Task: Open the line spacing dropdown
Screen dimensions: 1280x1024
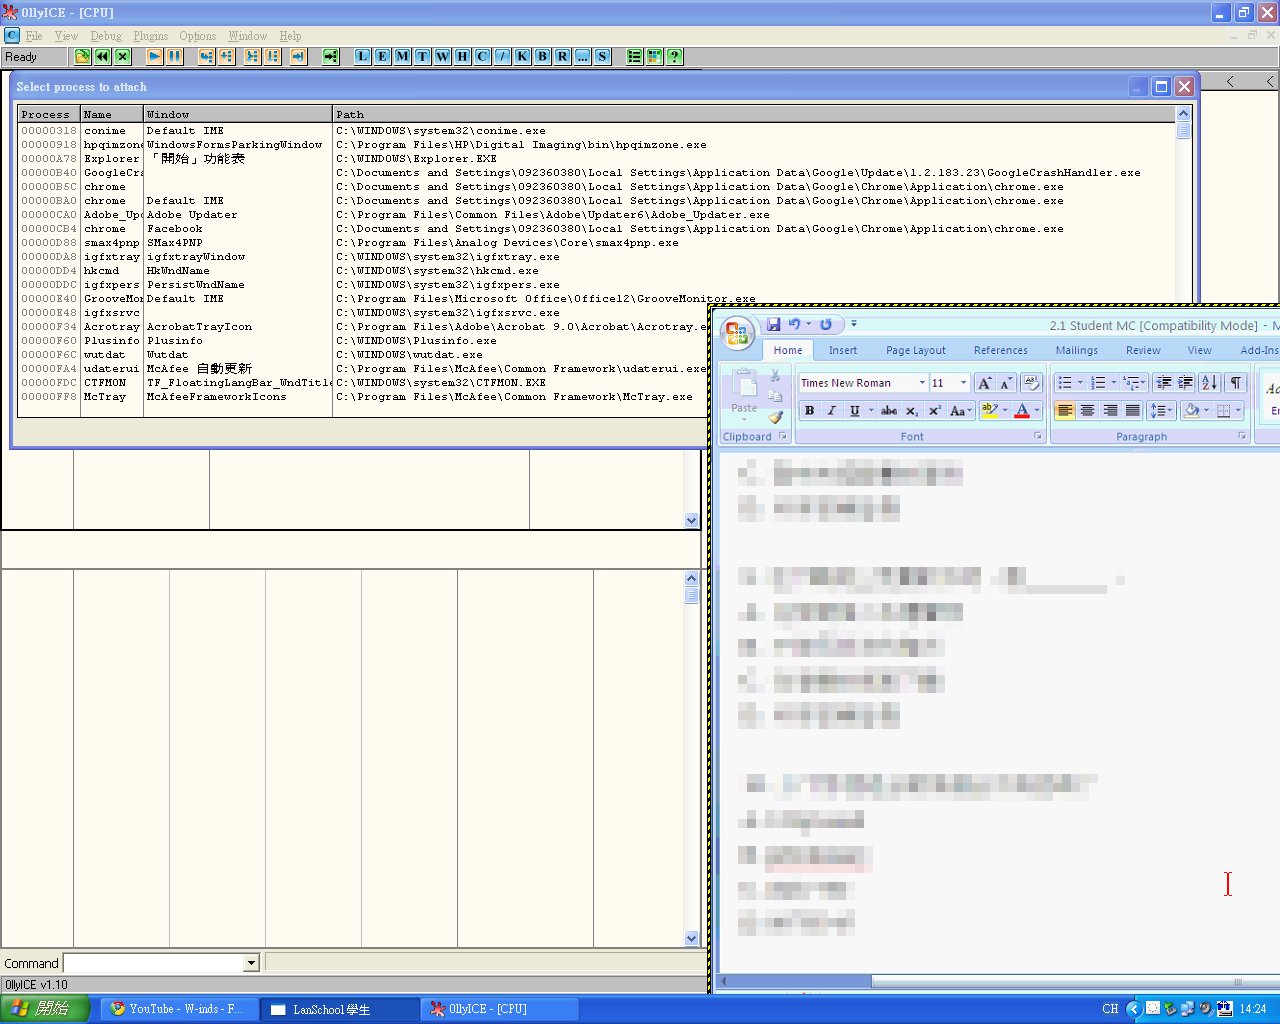Action: click(x=1161, y=411)
